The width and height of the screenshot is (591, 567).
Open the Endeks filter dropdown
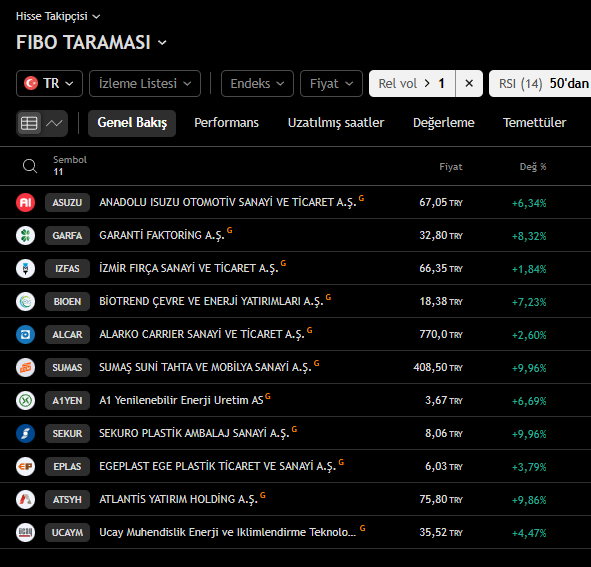pos(257,83)
